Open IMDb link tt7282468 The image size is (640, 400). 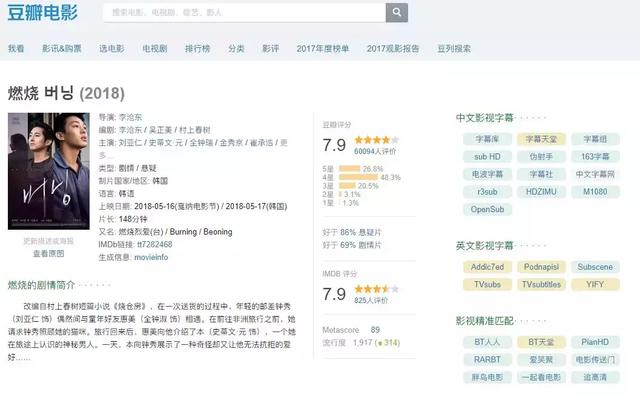click(x=155, y=244)
